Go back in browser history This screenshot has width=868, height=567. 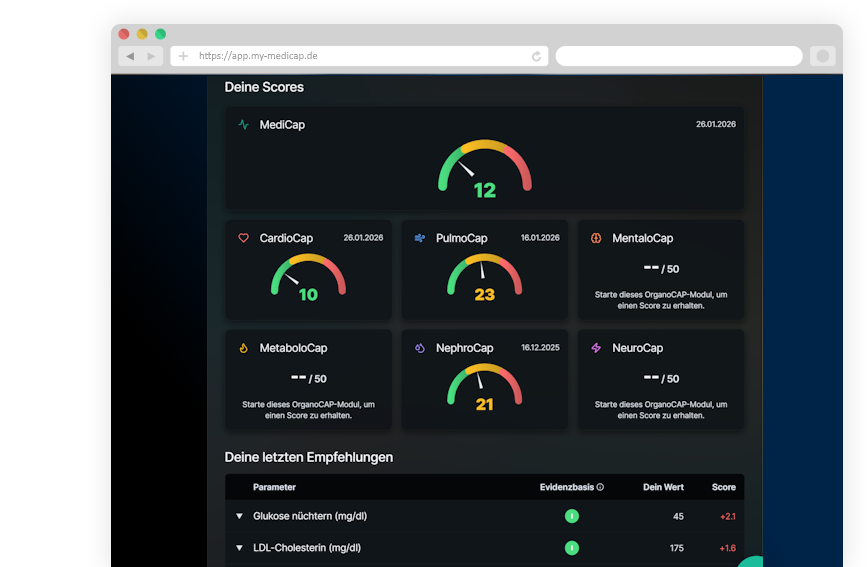(130, 56)
